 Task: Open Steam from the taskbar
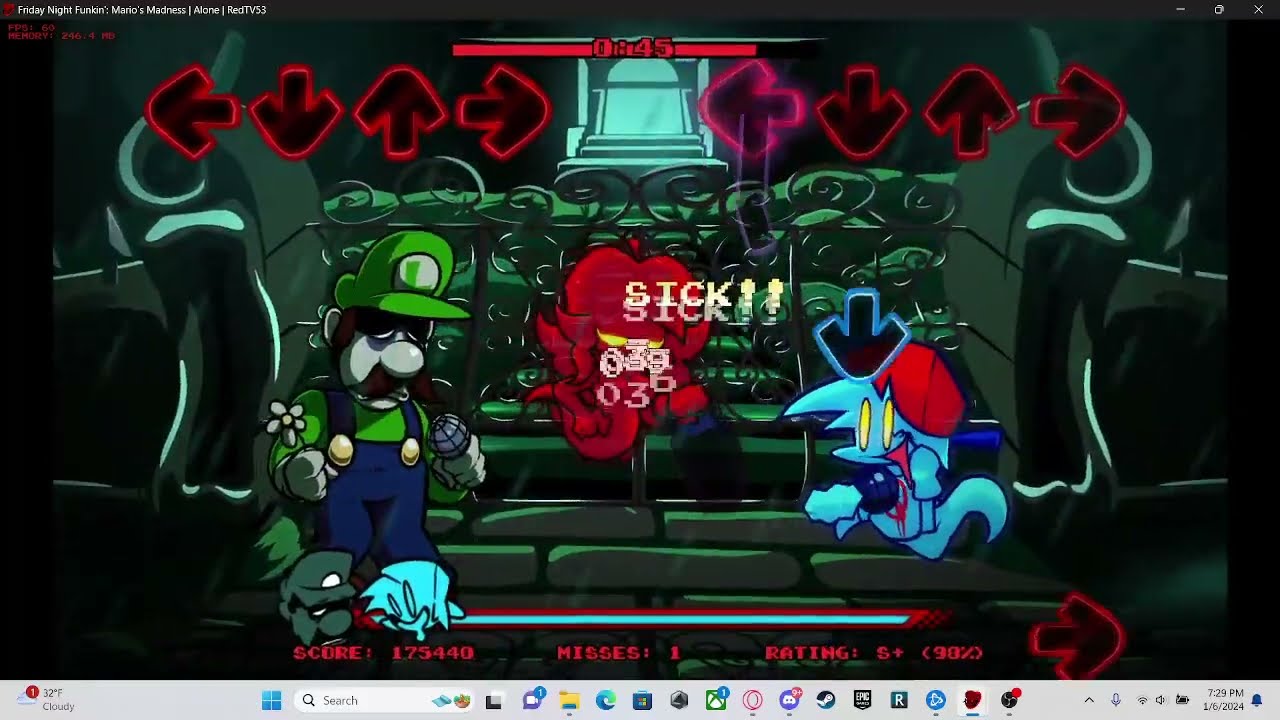pos(826,701)
